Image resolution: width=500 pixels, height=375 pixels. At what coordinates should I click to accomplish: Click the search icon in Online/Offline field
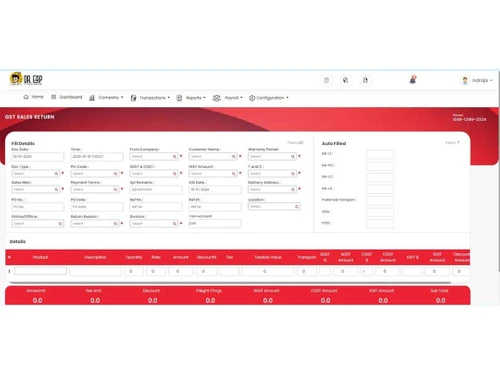pyautogui.click(x=60, y=224)
